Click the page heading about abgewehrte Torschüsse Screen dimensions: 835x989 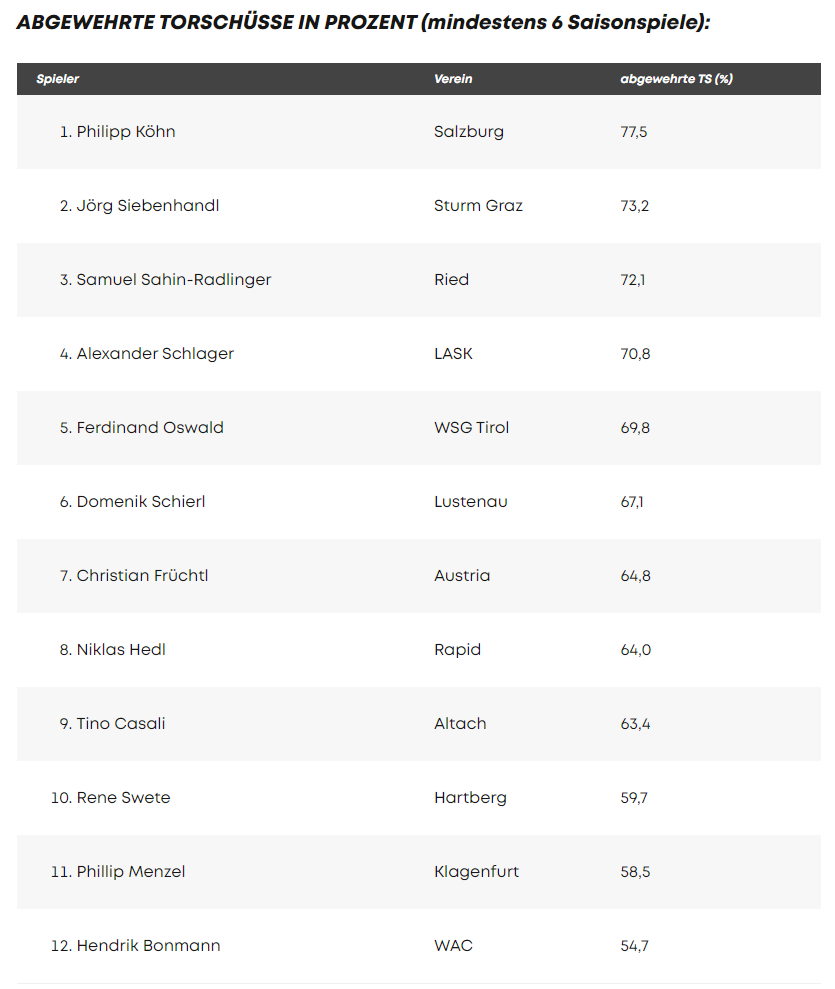click(363, 22)
